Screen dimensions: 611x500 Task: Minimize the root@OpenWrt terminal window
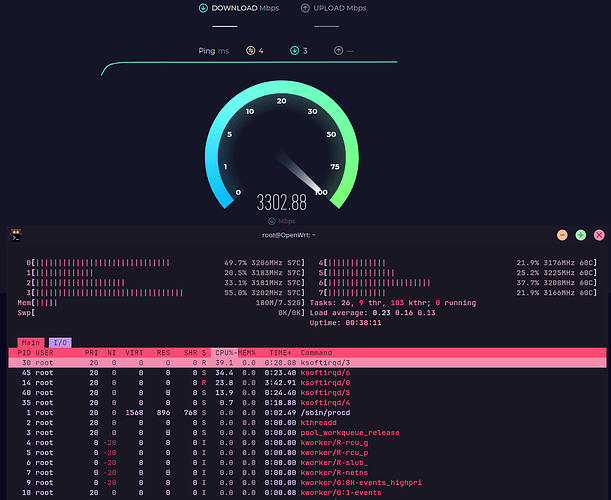tap(562, 235)
